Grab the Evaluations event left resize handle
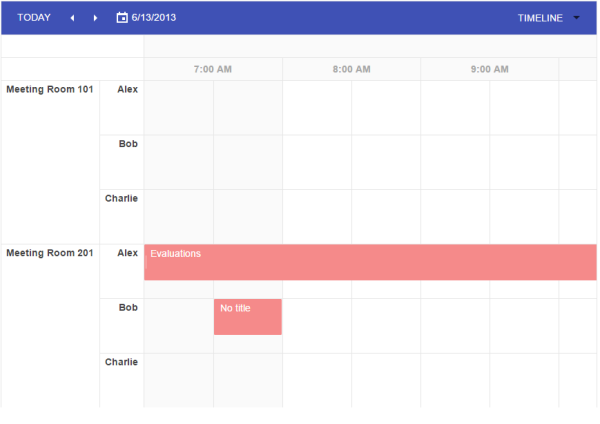600x424 pixels. [146, 262]
